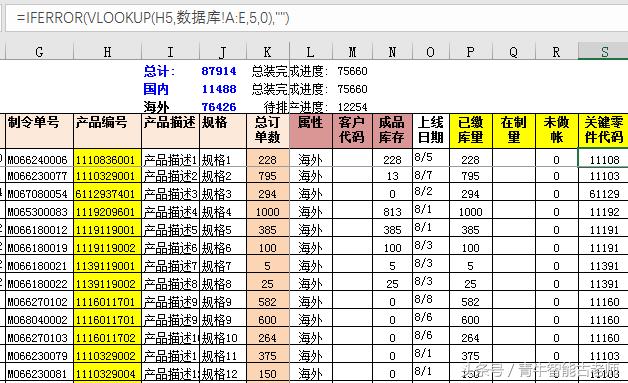The height and width of the screenshot is (383, 628).
Task: Select active cell 11108 in column S
Action: tap(603, 158)
